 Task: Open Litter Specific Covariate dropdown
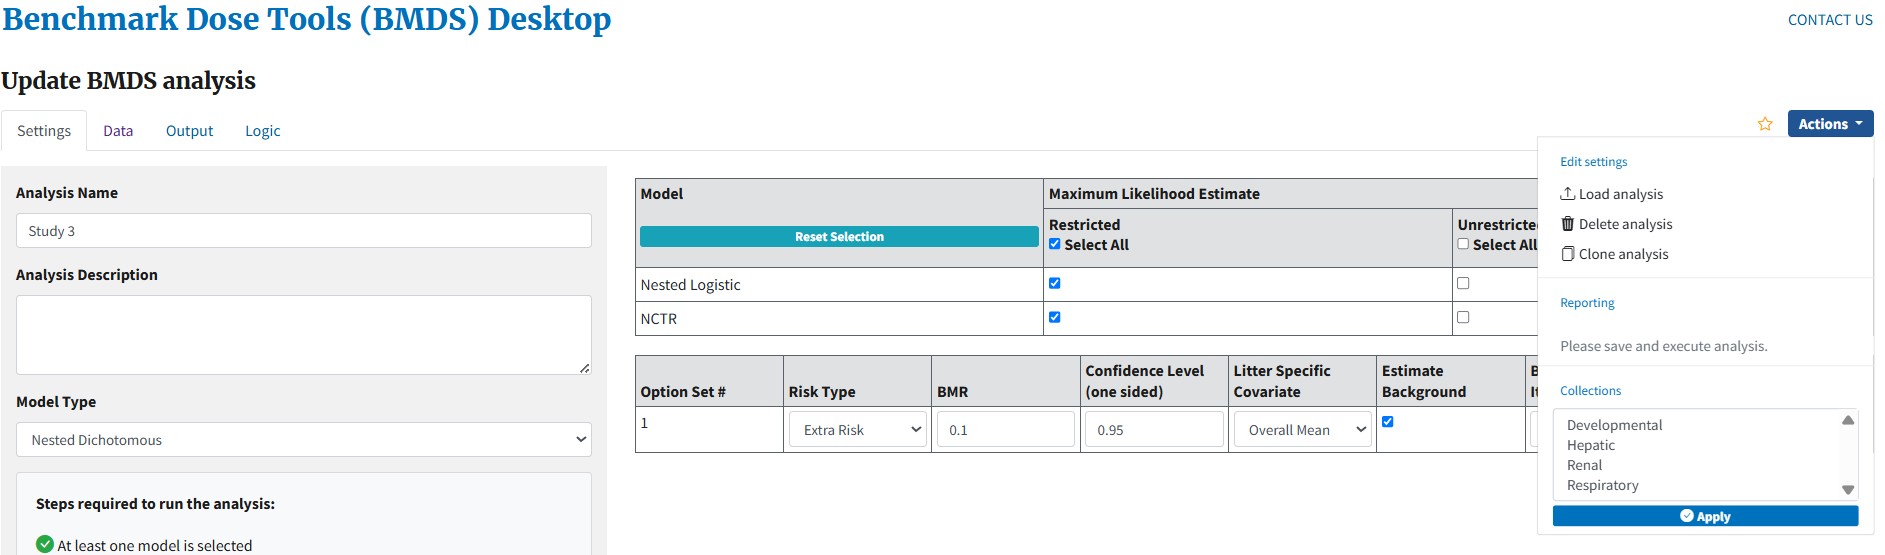point(1302,429)
